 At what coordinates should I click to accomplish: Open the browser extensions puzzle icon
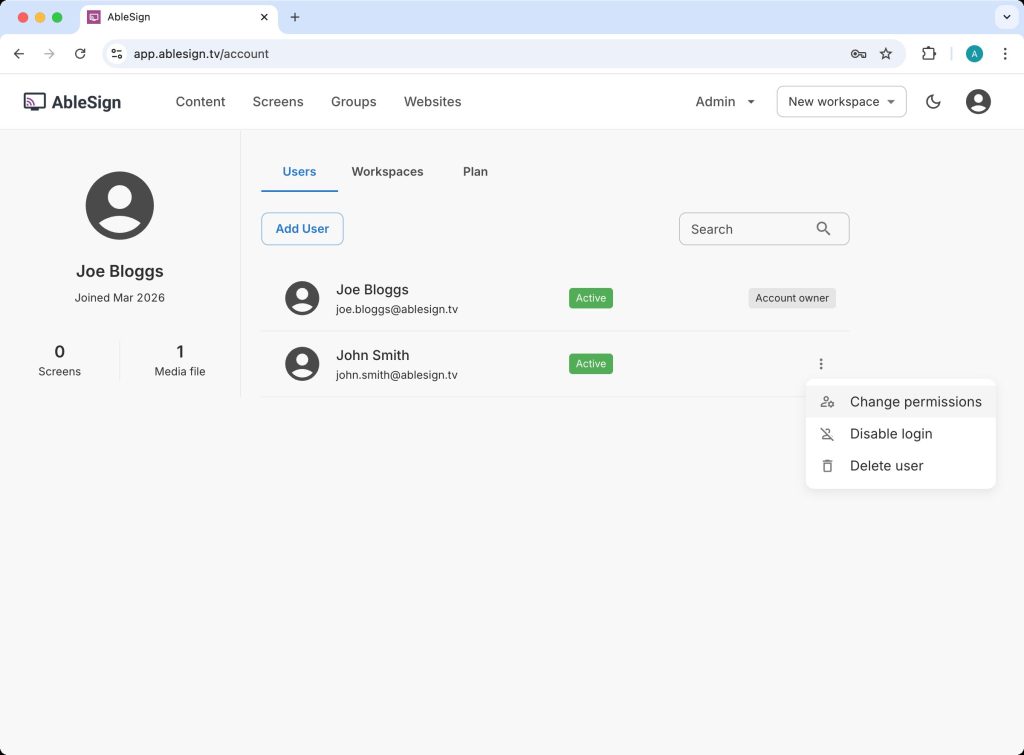pos(929,54)
